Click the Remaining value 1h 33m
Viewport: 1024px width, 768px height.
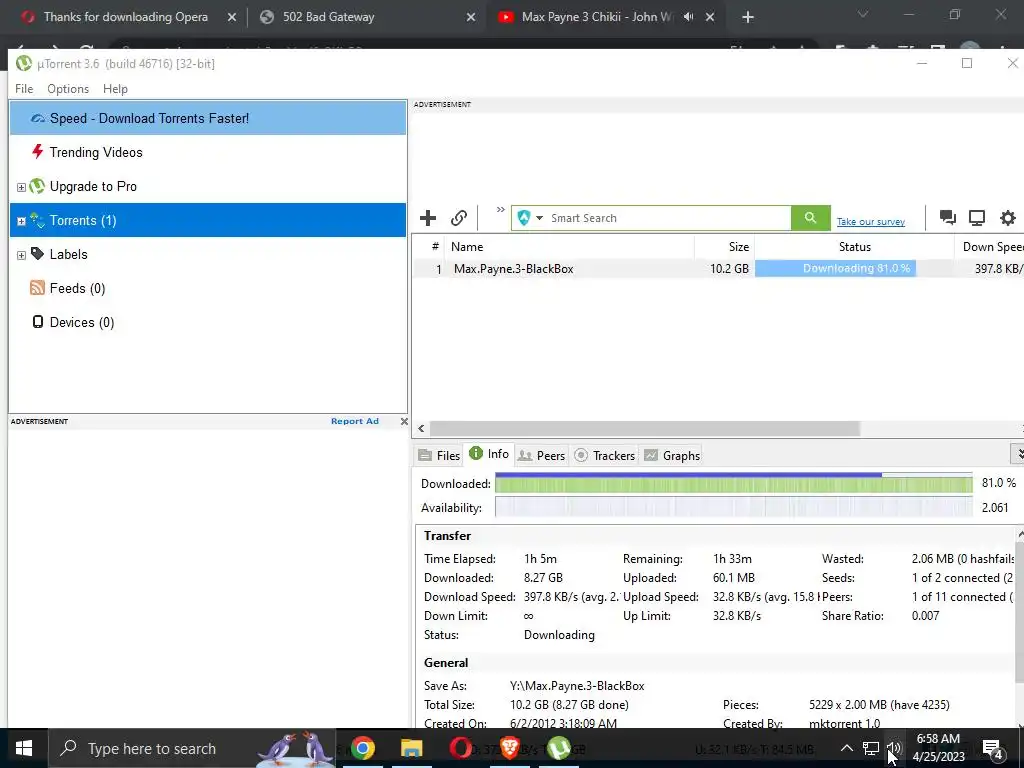pos(732,559)
